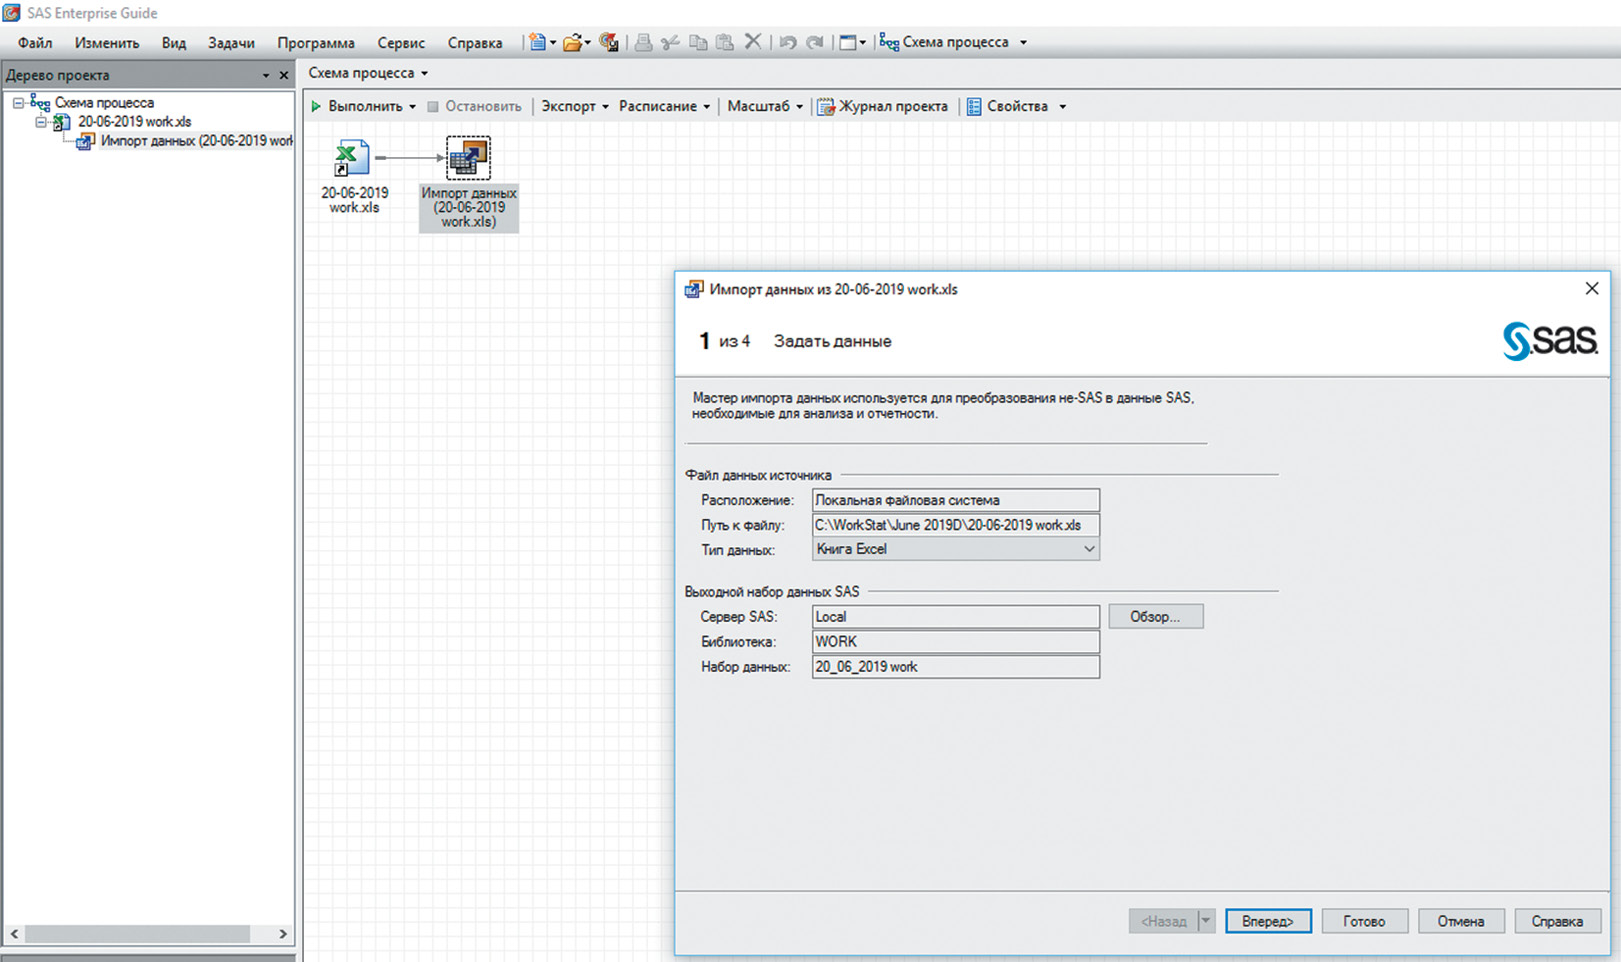Open the Дерево проекта panel options arrow
The height and width of the screenshot is (962, 1621).
pyautogui.click(x=266, y=75)
